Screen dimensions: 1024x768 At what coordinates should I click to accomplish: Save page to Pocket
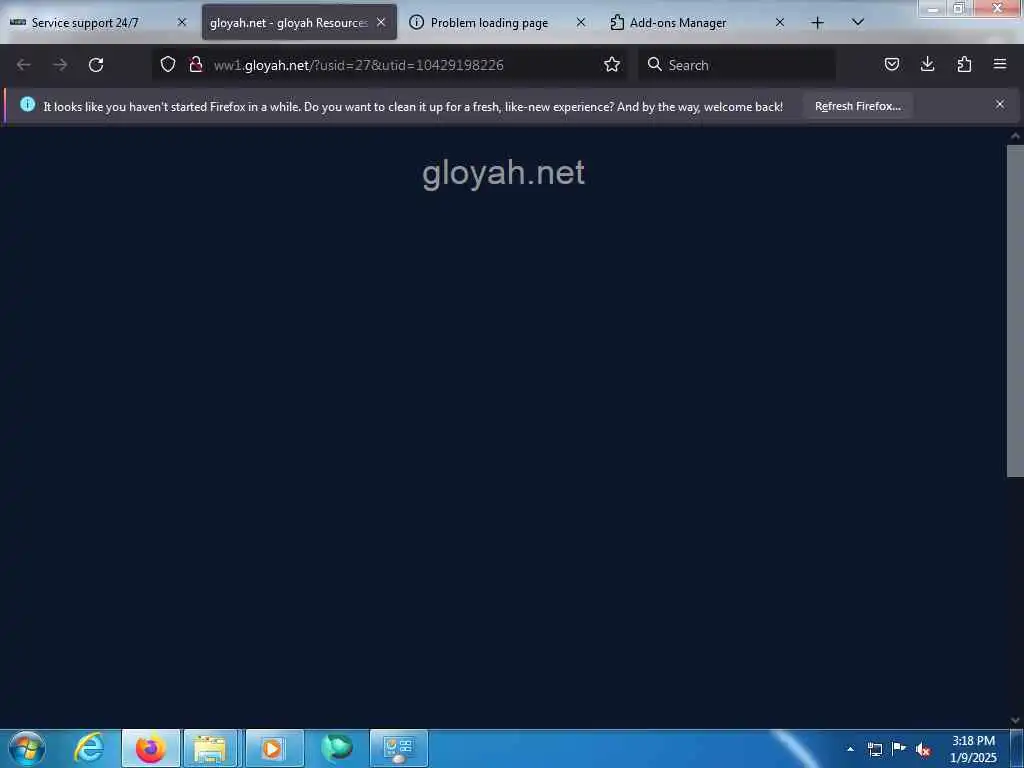891,65
